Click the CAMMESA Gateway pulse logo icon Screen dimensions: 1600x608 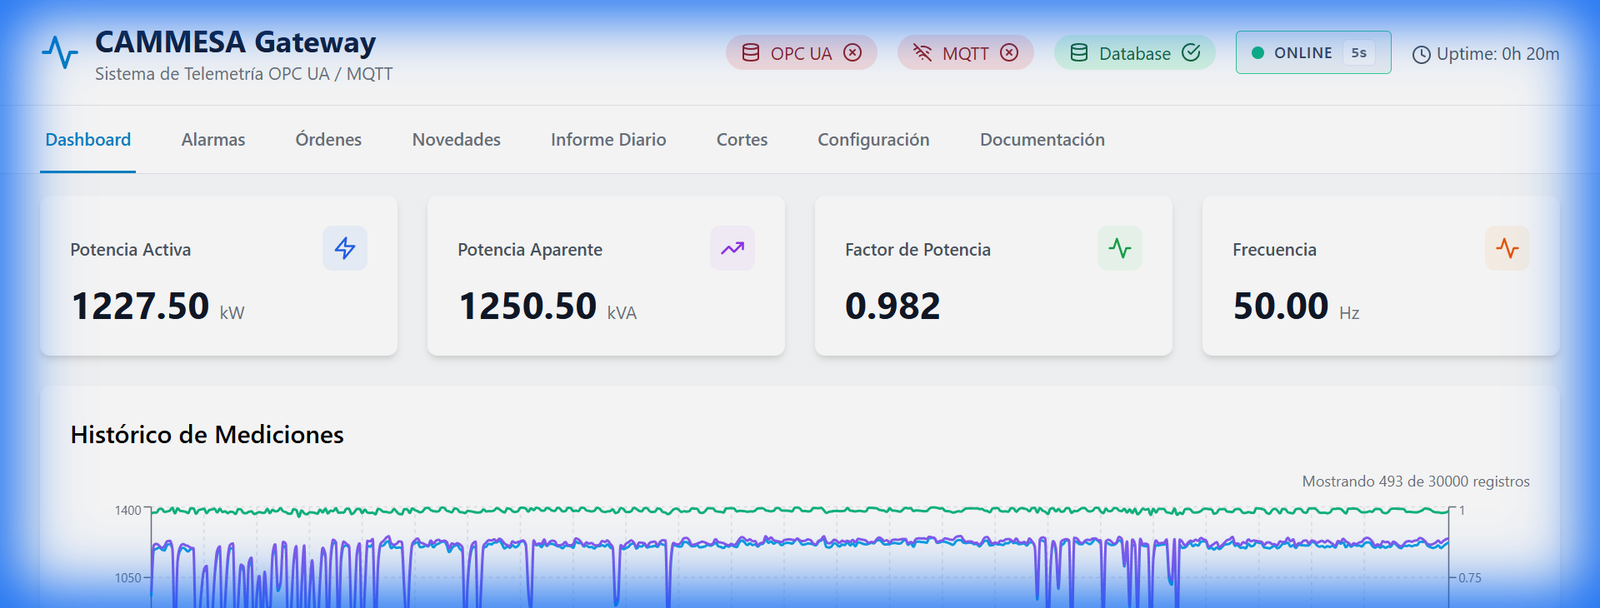coord(60,53)
